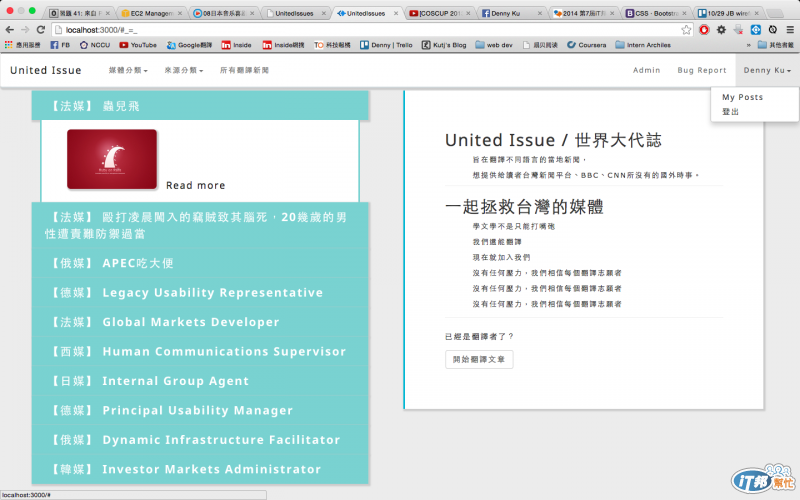The height and width of the screenshot is (500, 800).
Task: Open the Google翻譯 bookmark
Action: click(x=189, y=45)
